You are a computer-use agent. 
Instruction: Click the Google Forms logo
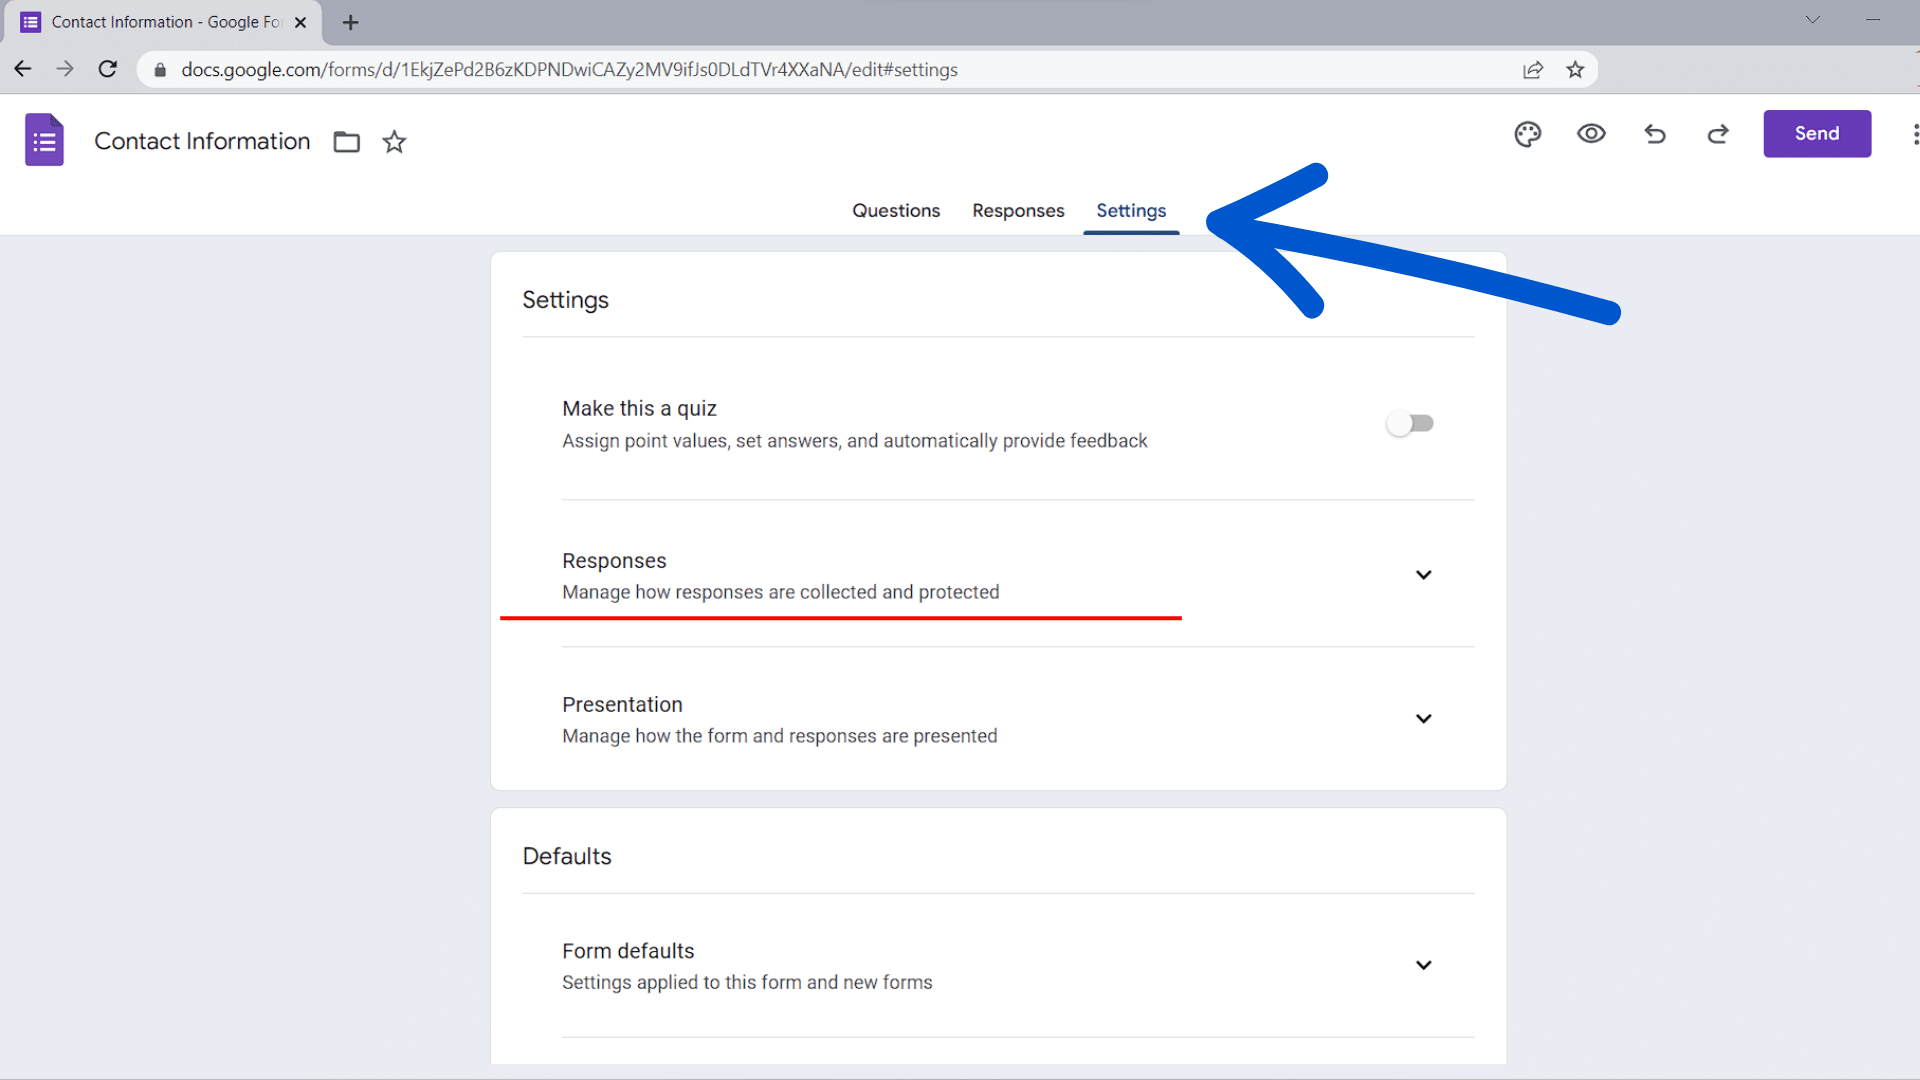(x=44, y=139)
